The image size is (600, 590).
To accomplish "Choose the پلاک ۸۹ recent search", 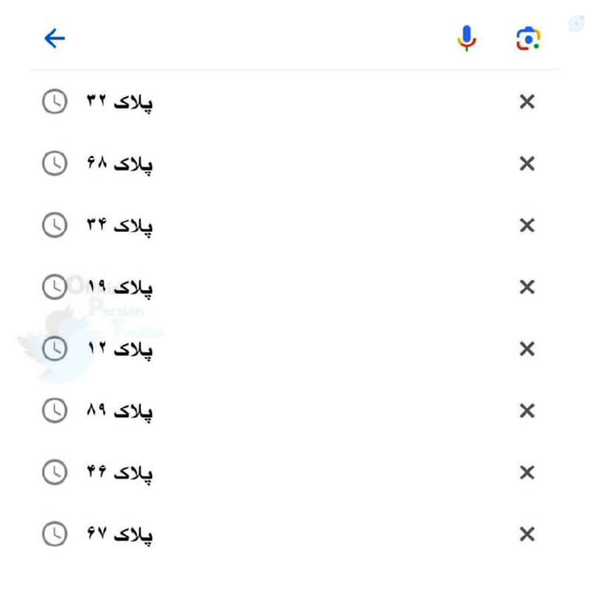I will (119, 411).
